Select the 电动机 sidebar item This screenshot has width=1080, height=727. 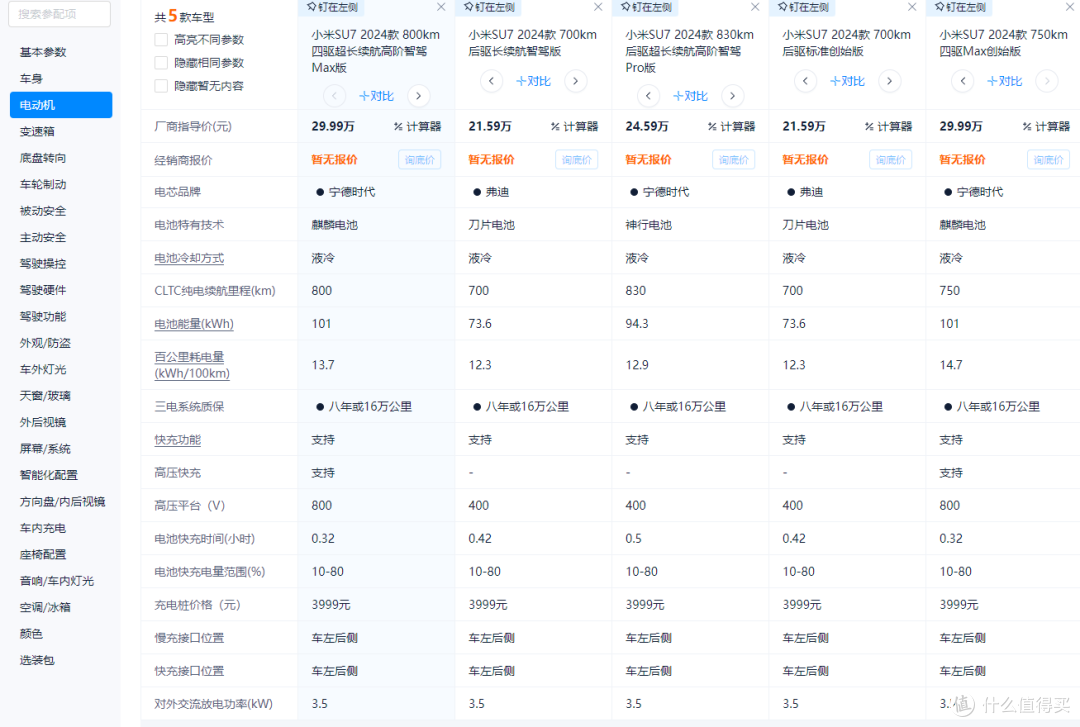(61, 105)
